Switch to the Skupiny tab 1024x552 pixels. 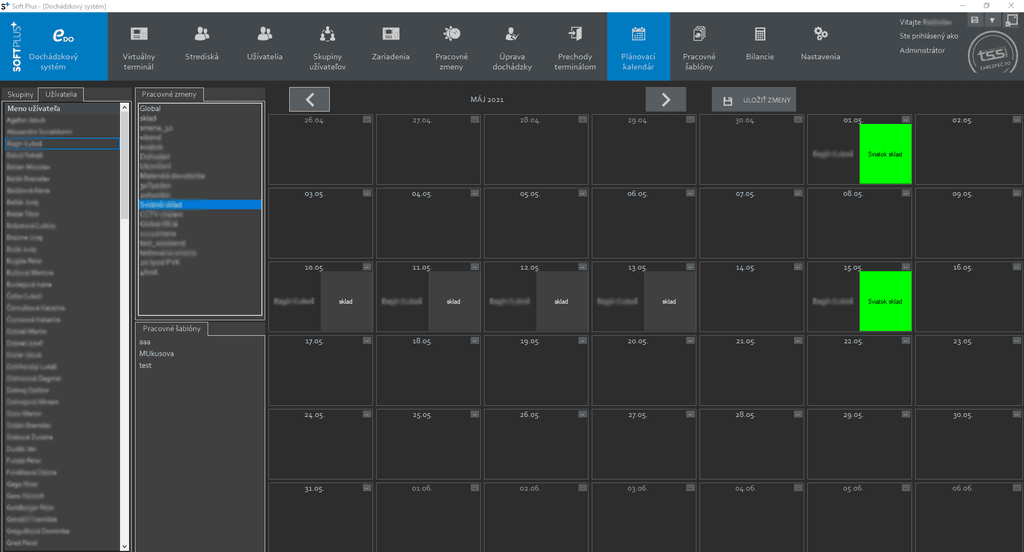click(20, 94)
